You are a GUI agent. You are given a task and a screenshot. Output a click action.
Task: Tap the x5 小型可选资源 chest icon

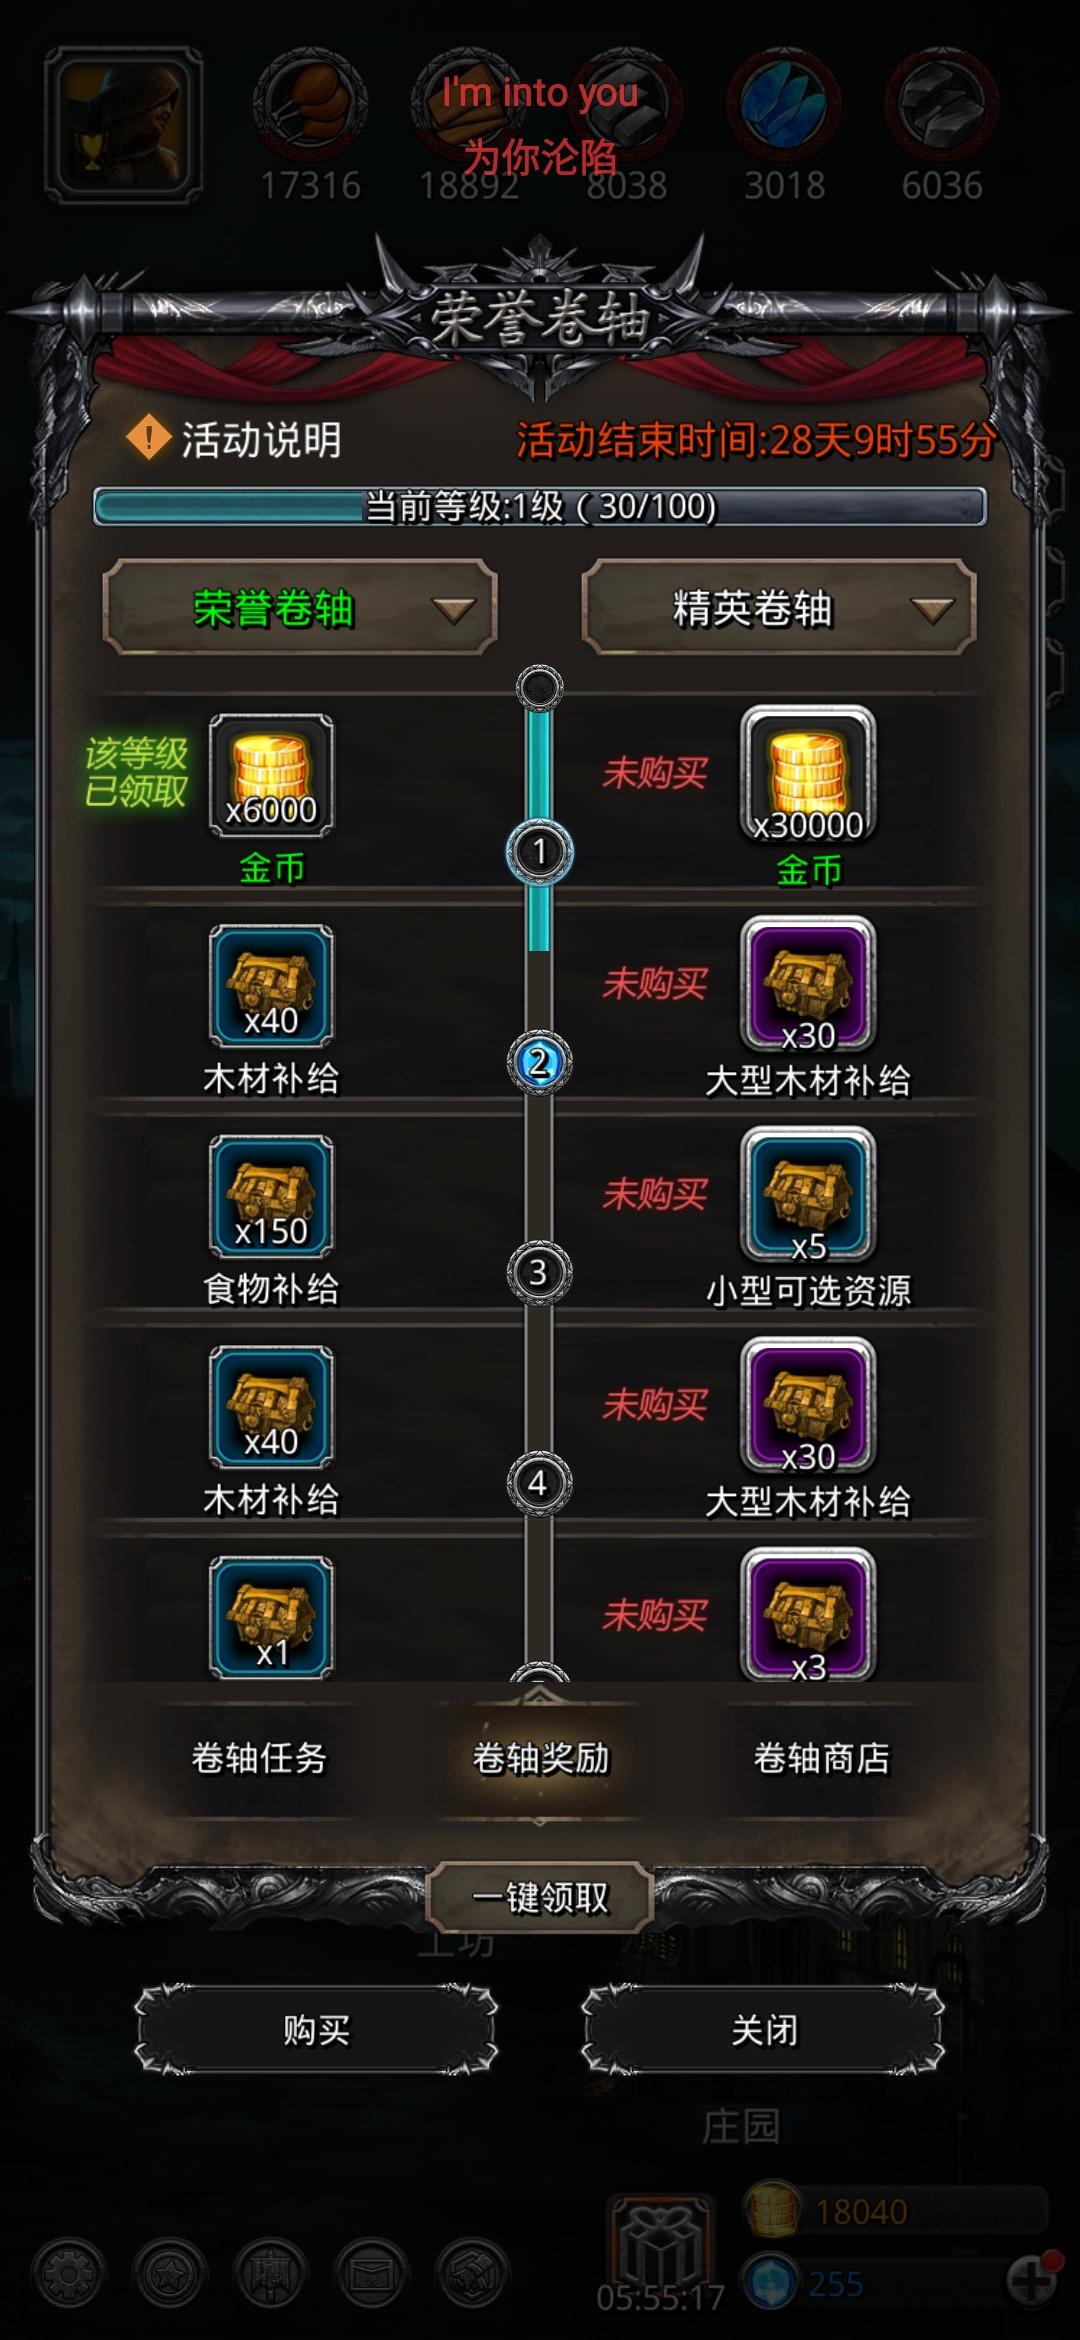coord(808,1196)
